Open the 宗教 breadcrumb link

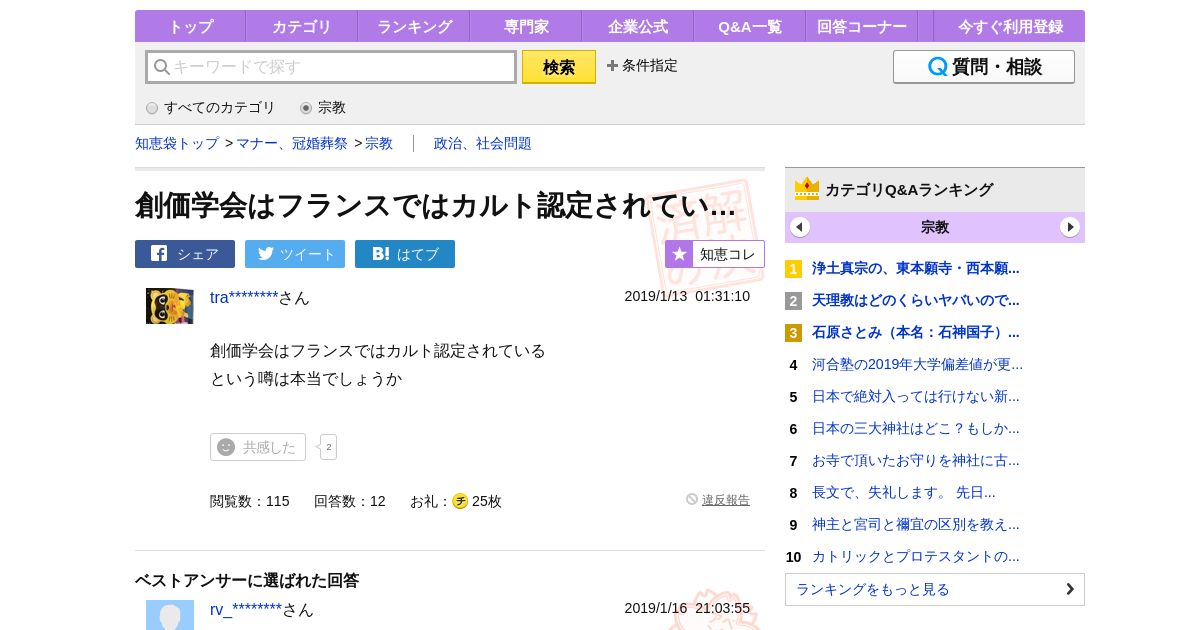point(379,143)
